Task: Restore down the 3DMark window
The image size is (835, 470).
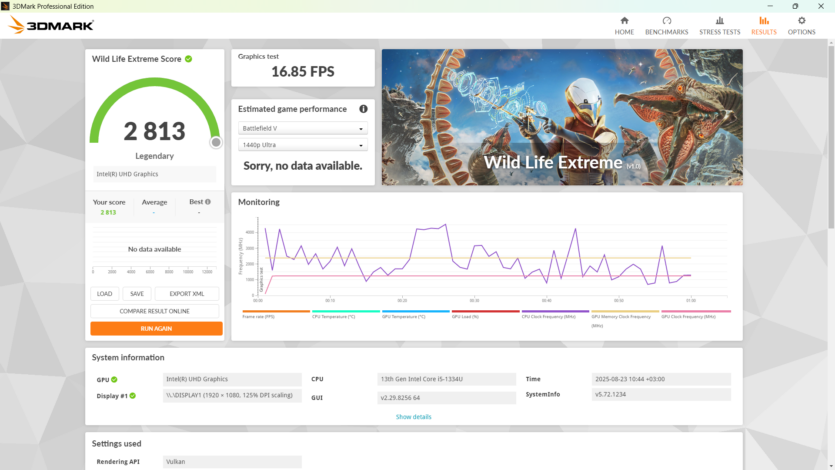Action: (795, 6)
